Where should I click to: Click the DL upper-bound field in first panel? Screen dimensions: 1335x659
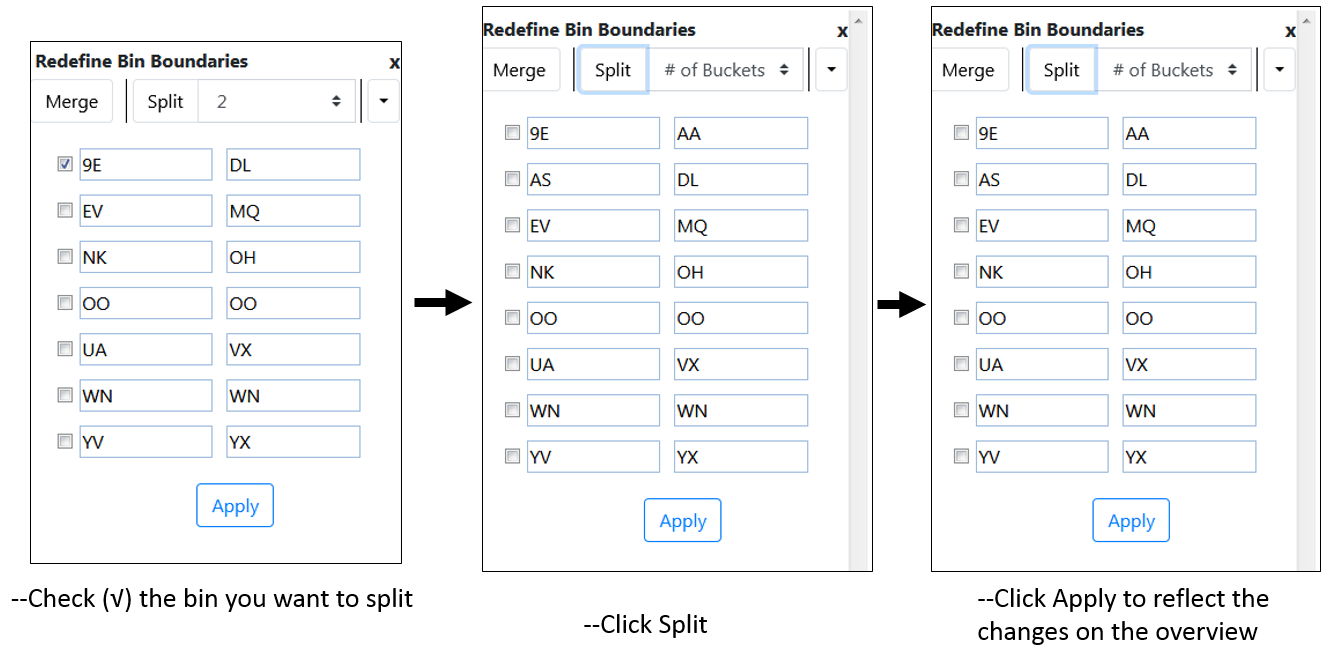click(x=292, y=165)
